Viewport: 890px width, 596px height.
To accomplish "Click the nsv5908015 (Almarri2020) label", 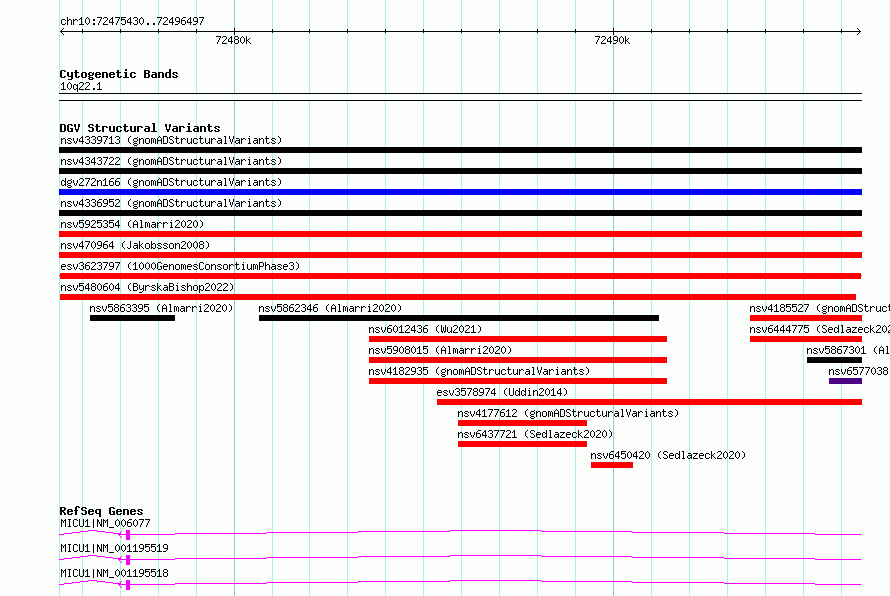I will point(440,350).
